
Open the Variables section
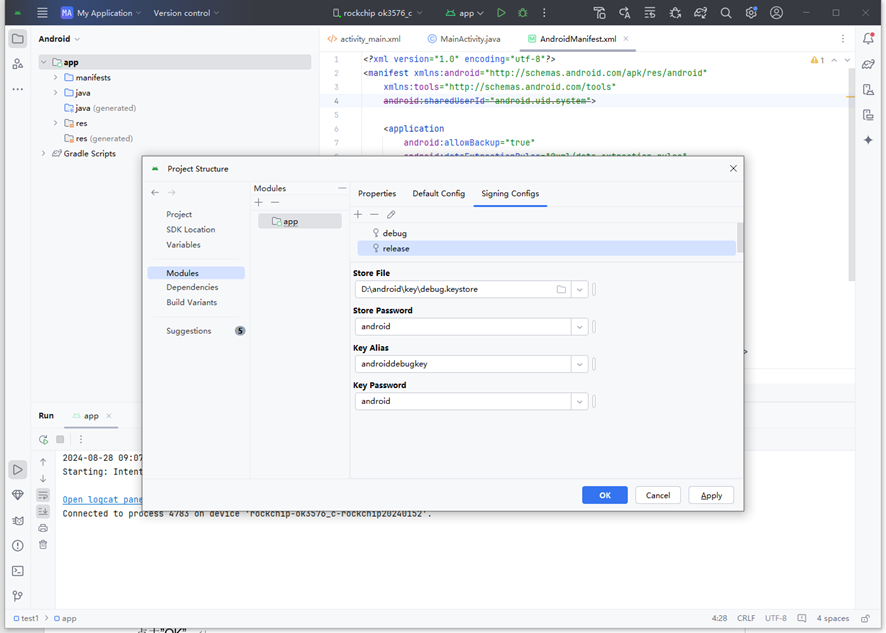point(183,245)
